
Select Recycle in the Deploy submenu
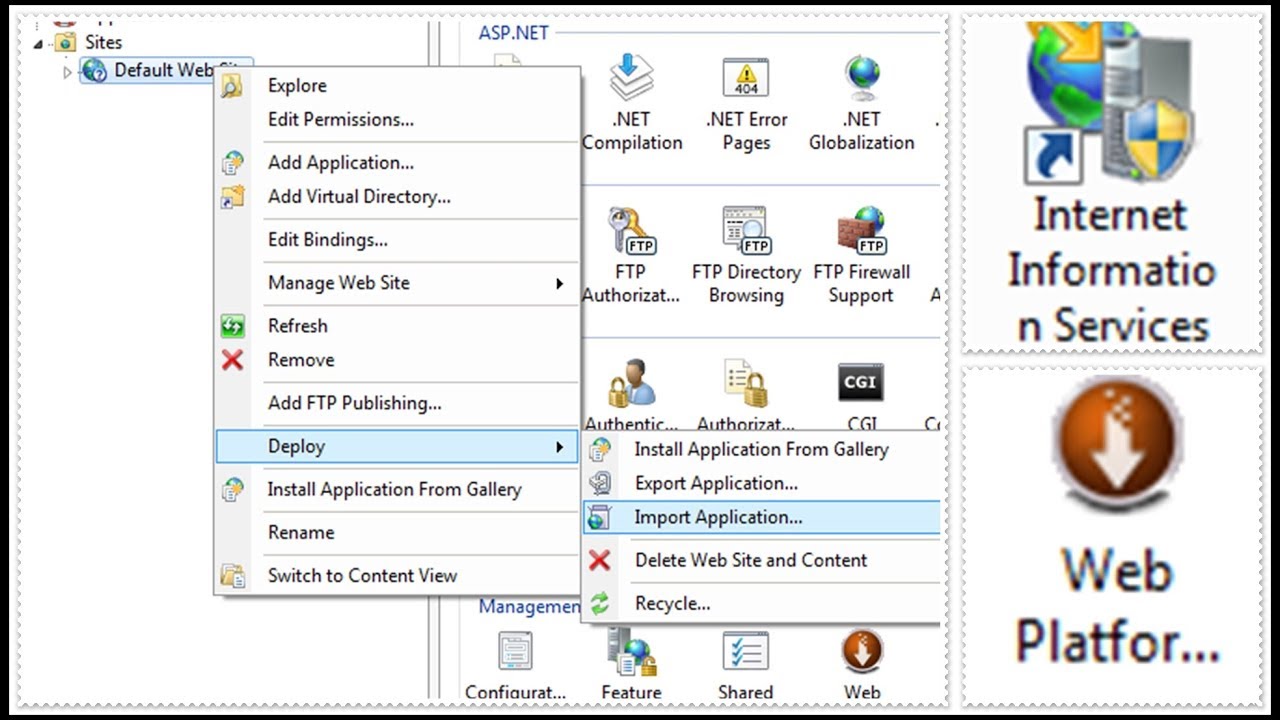pos(762,604)
